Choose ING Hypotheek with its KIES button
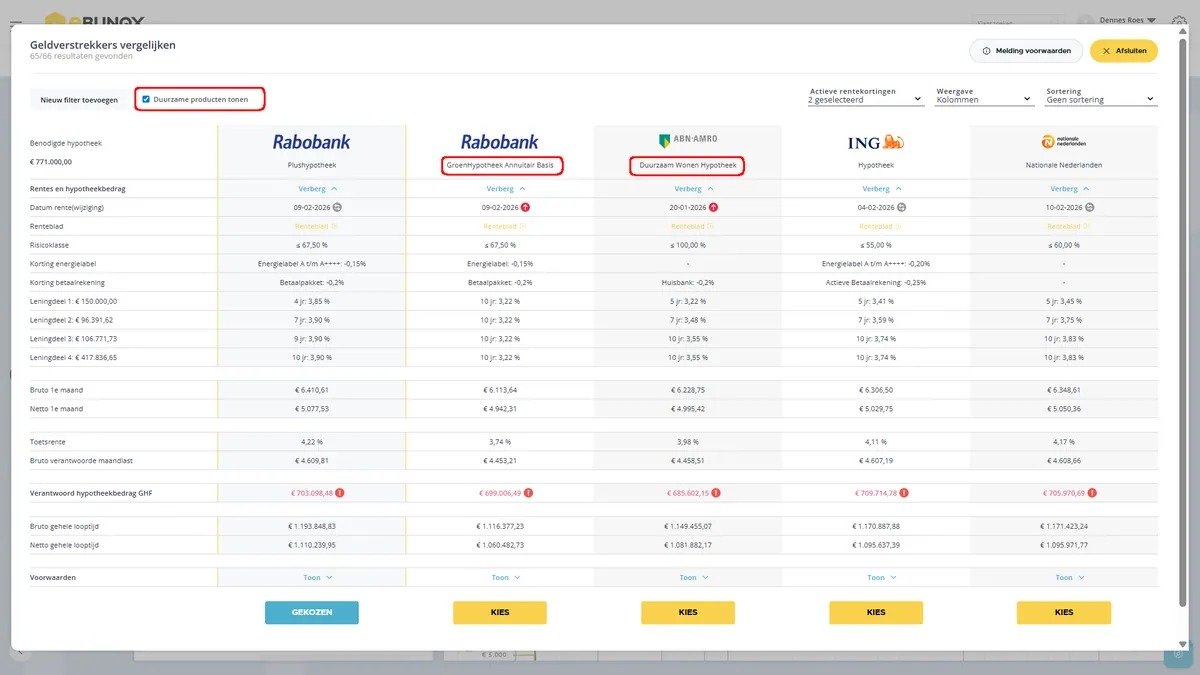Image resolution: width=1200 pixels, height=675 pixels. point(876,612)
